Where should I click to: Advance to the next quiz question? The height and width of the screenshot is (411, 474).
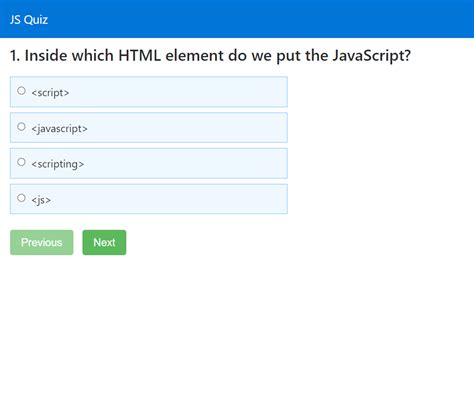click(x=104, y=242)
